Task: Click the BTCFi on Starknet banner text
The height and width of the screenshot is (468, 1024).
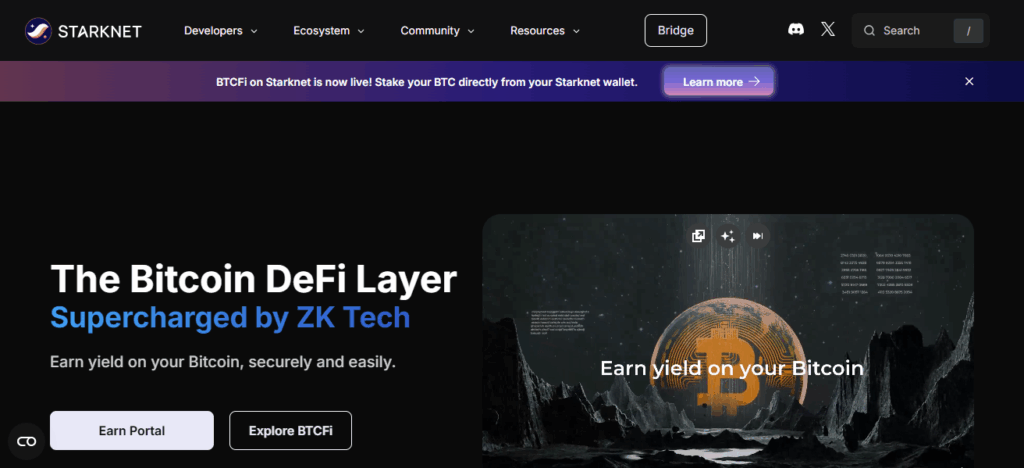Action: [x=426, y=82]
